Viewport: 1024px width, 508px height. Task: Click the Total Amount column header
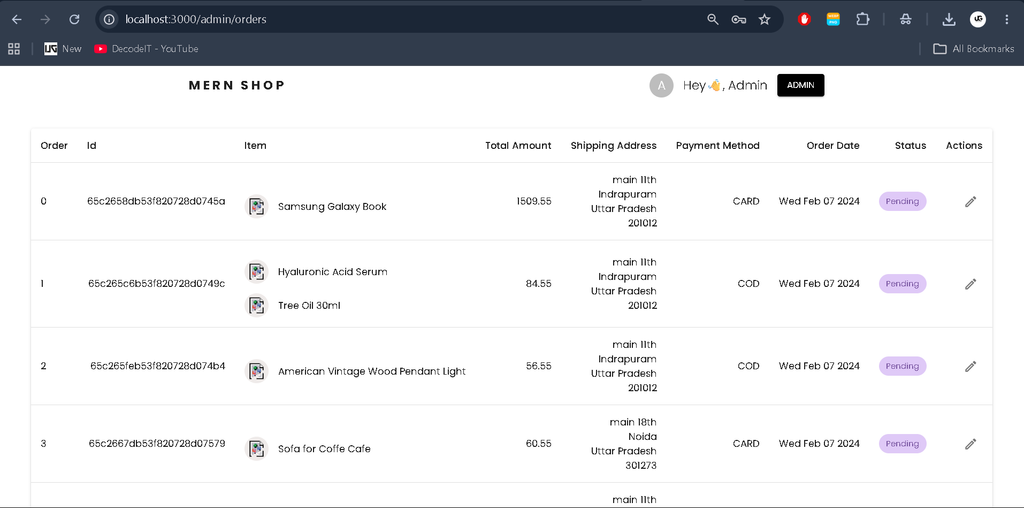518,146
